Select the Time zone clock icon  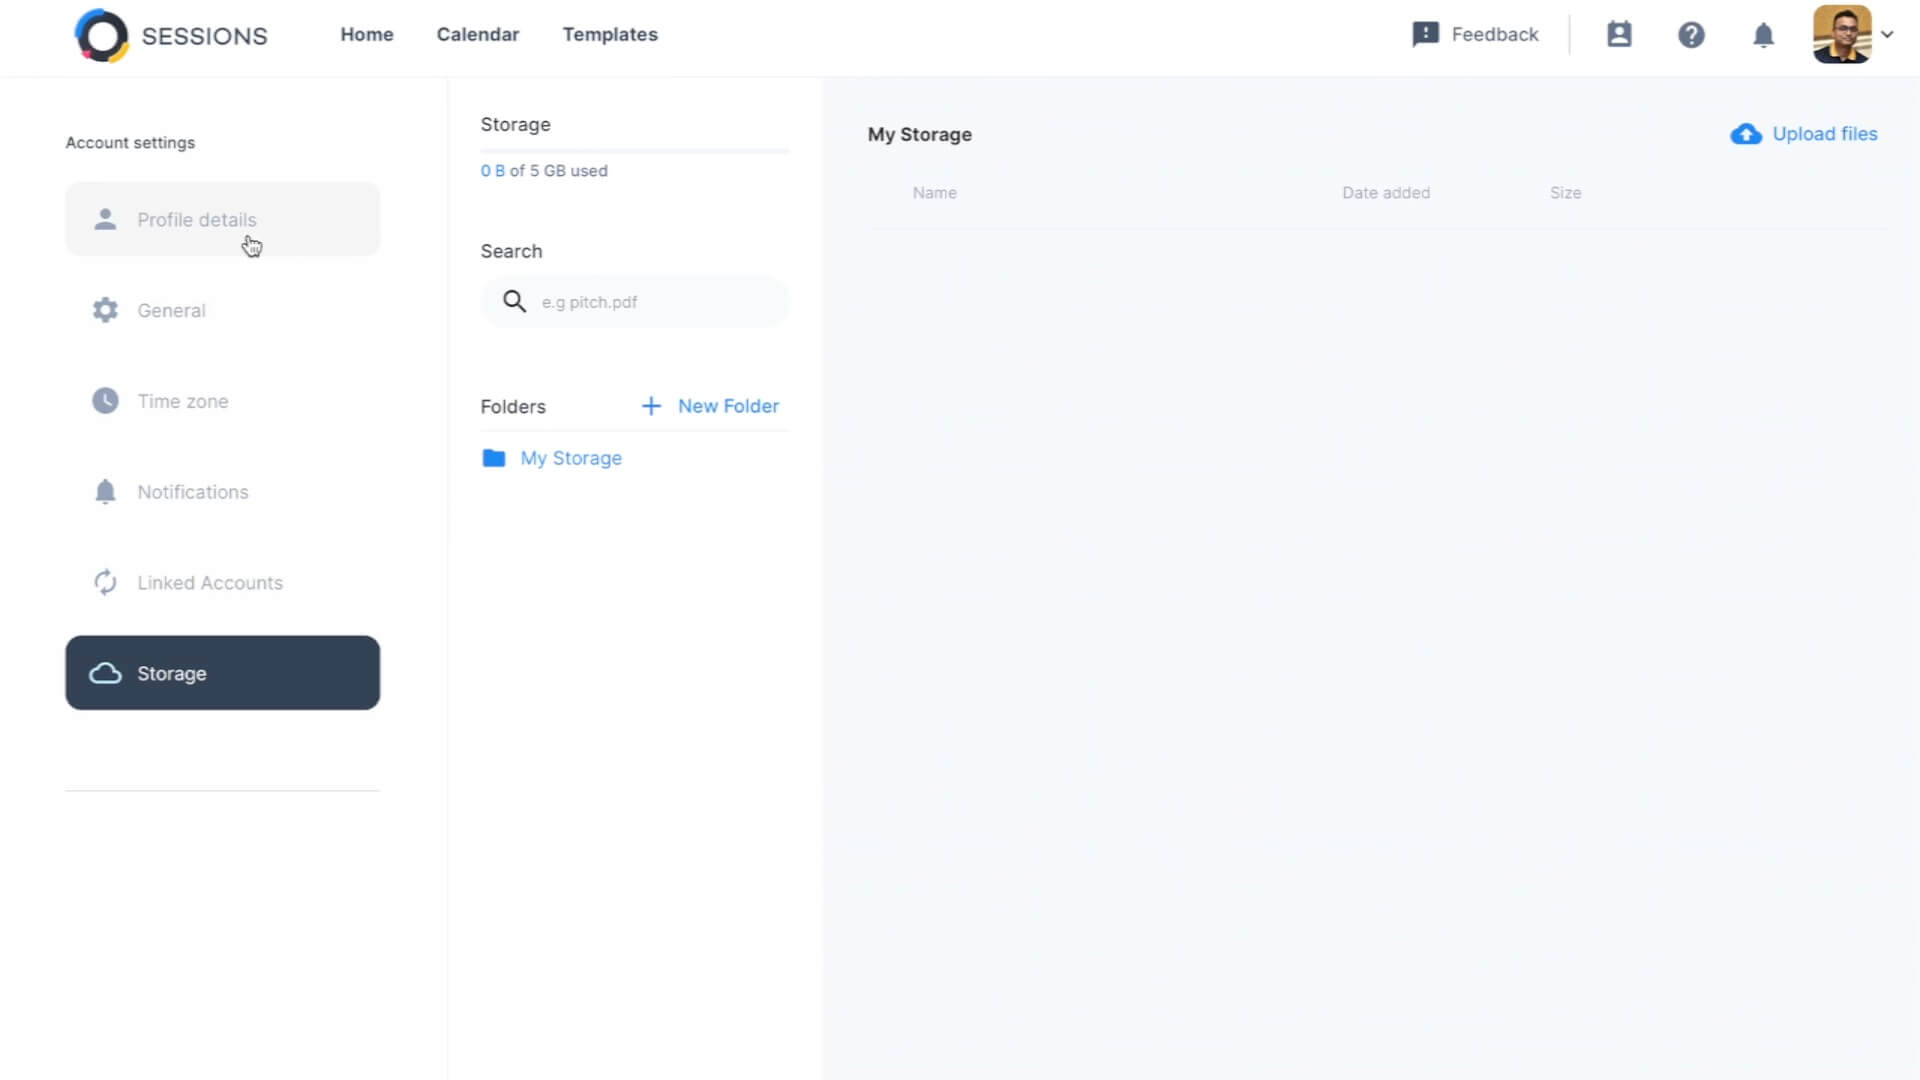(x=105, y=400)
